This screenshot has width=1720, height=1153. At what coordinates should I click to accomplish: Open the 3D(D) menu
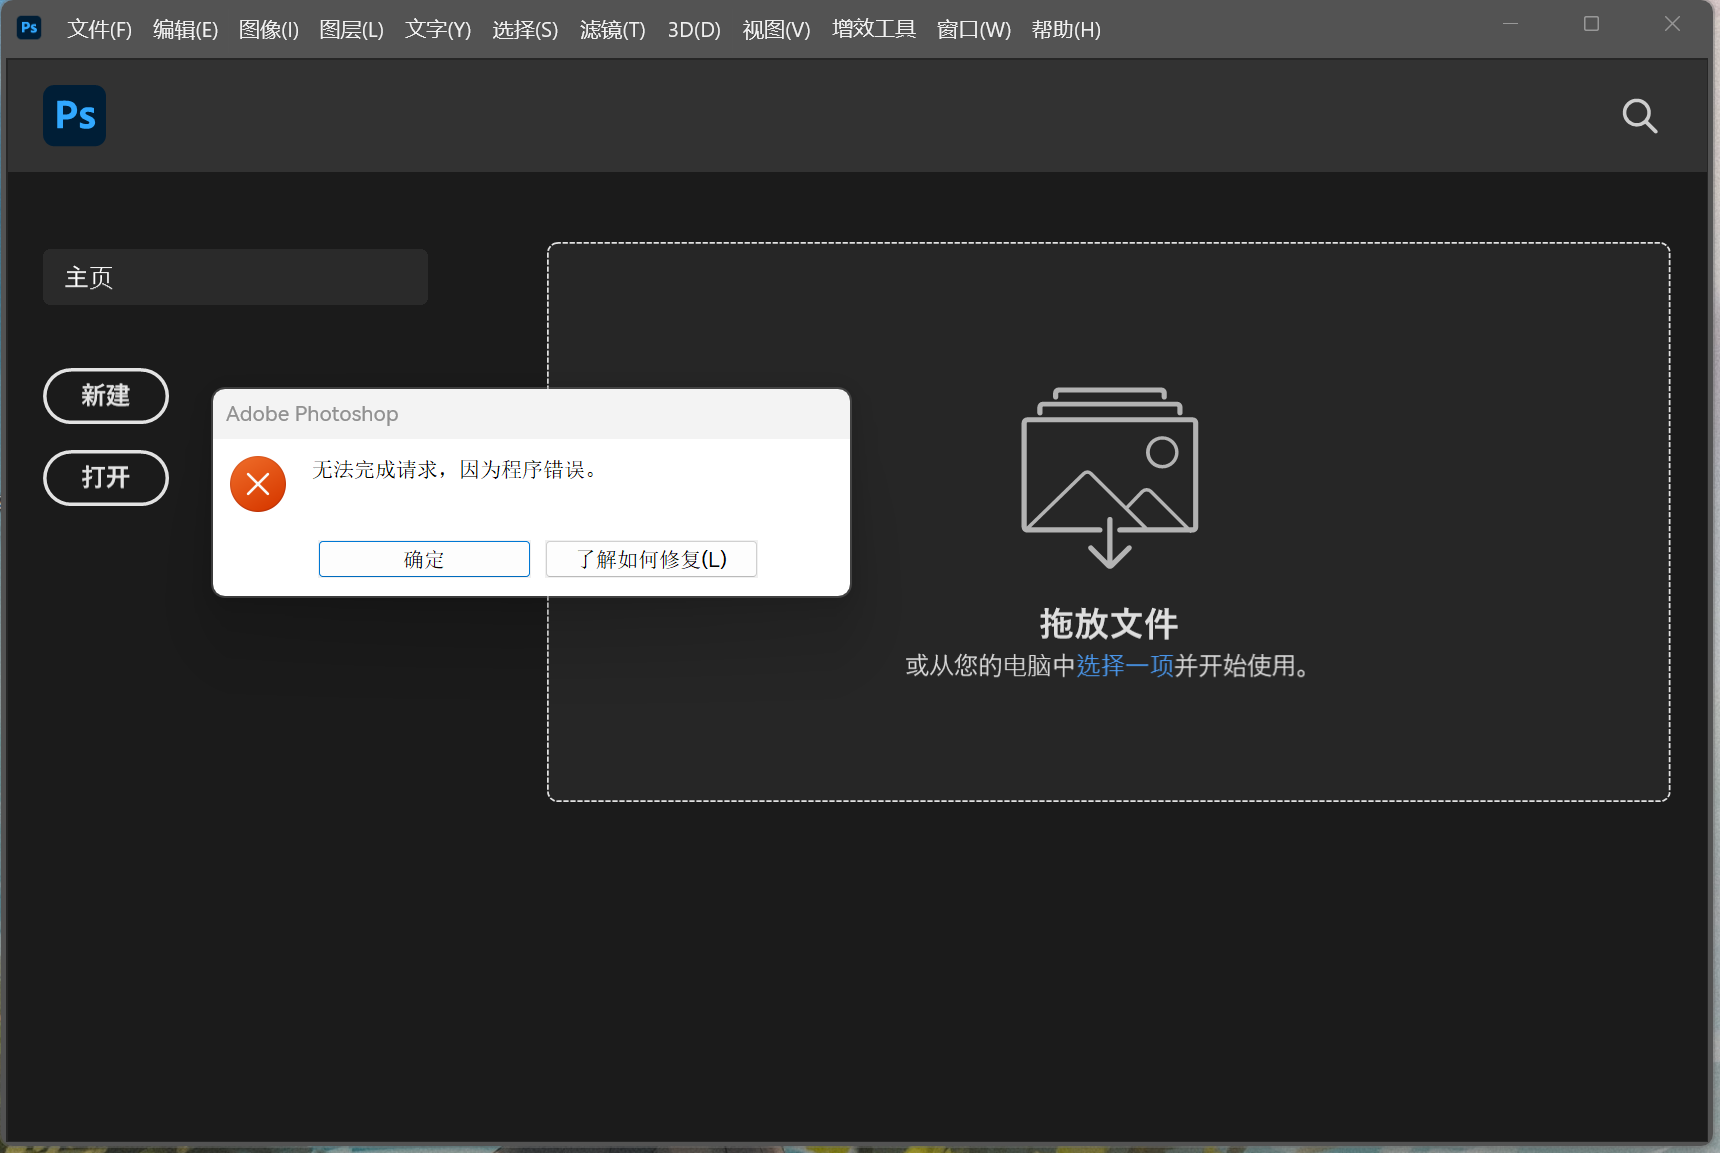694,30
